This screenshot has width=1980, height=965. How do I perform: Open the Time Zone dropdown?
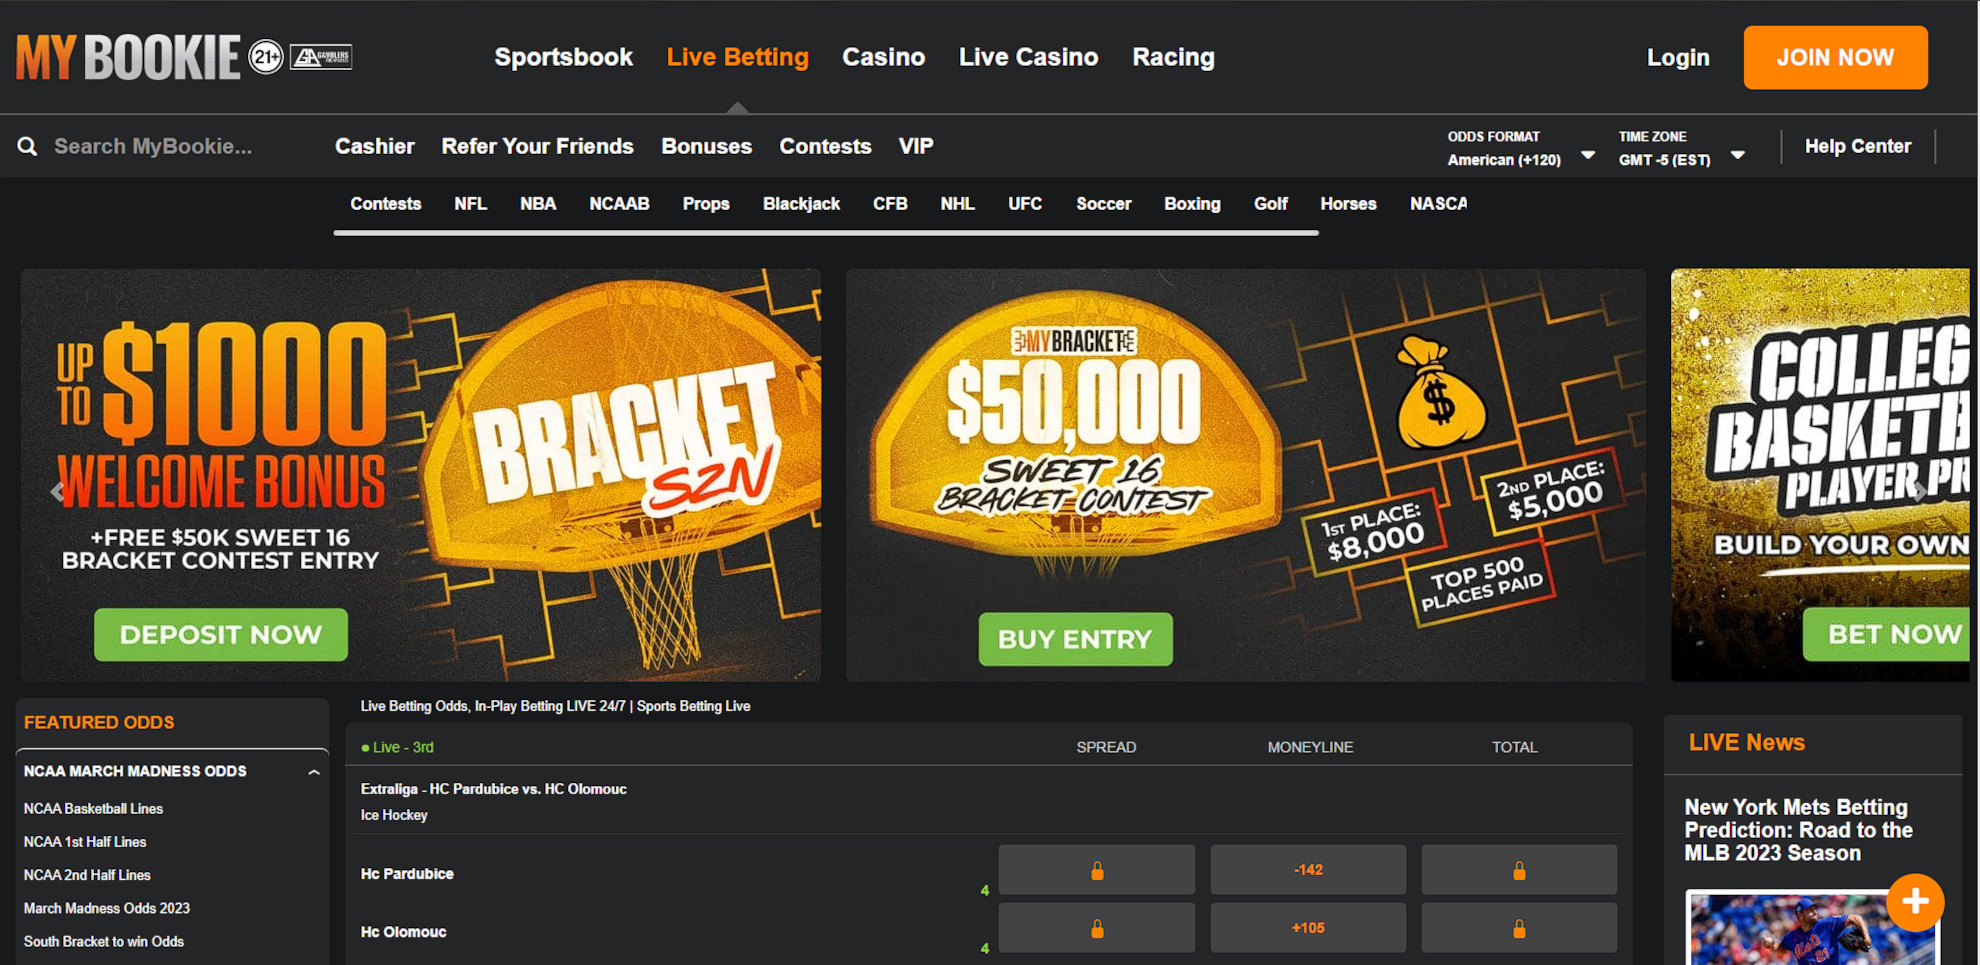(1682, 148)
